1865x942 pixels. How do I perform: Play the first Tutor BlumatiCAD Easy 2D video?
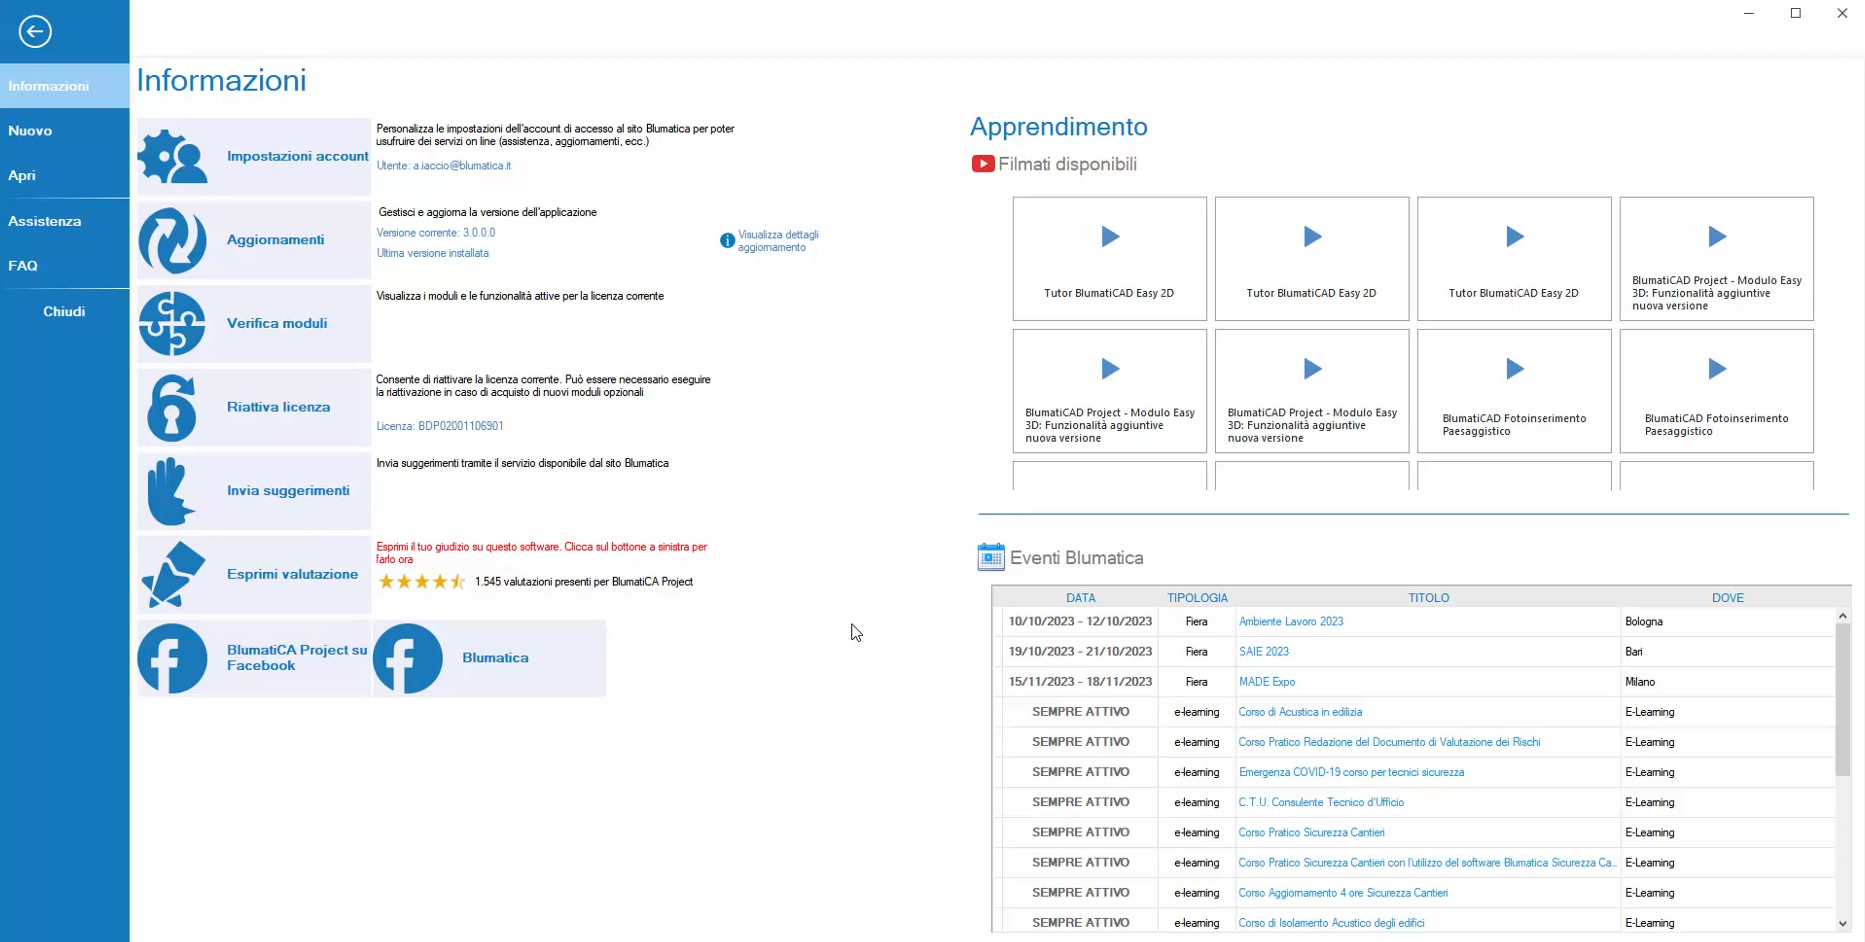point(1109,238)
